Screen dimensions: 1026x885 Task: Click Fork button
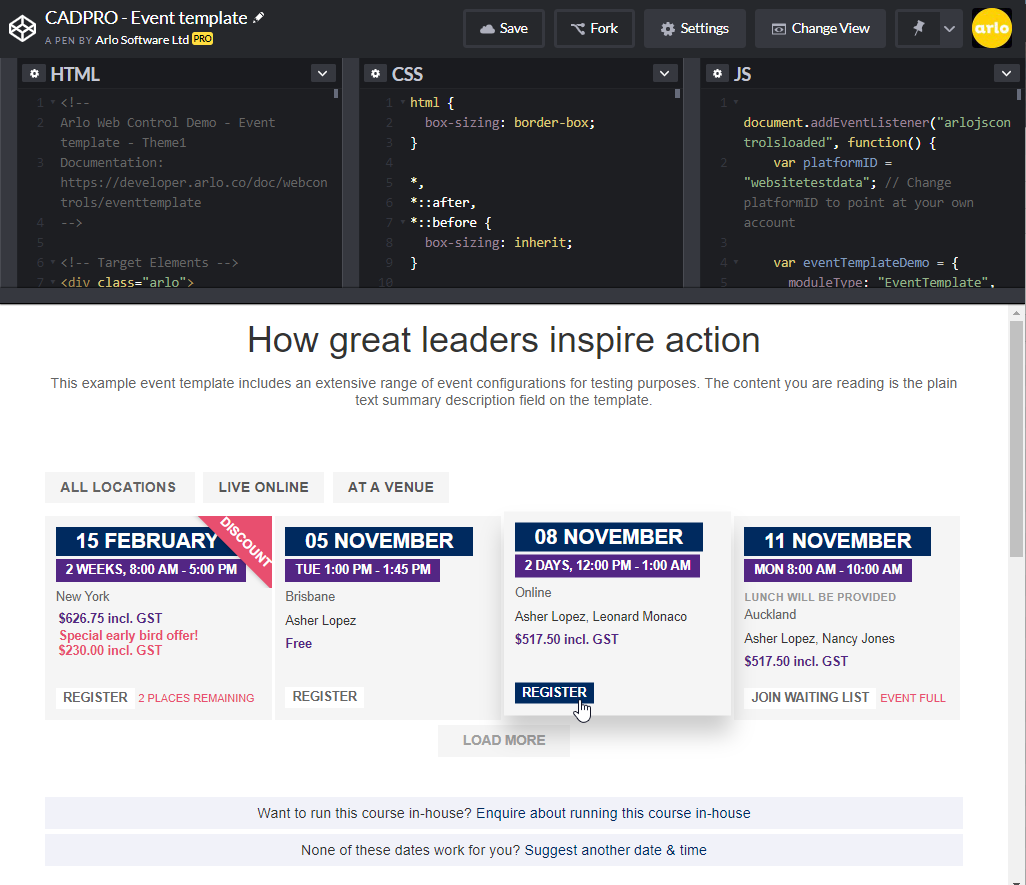pos(594,28)
